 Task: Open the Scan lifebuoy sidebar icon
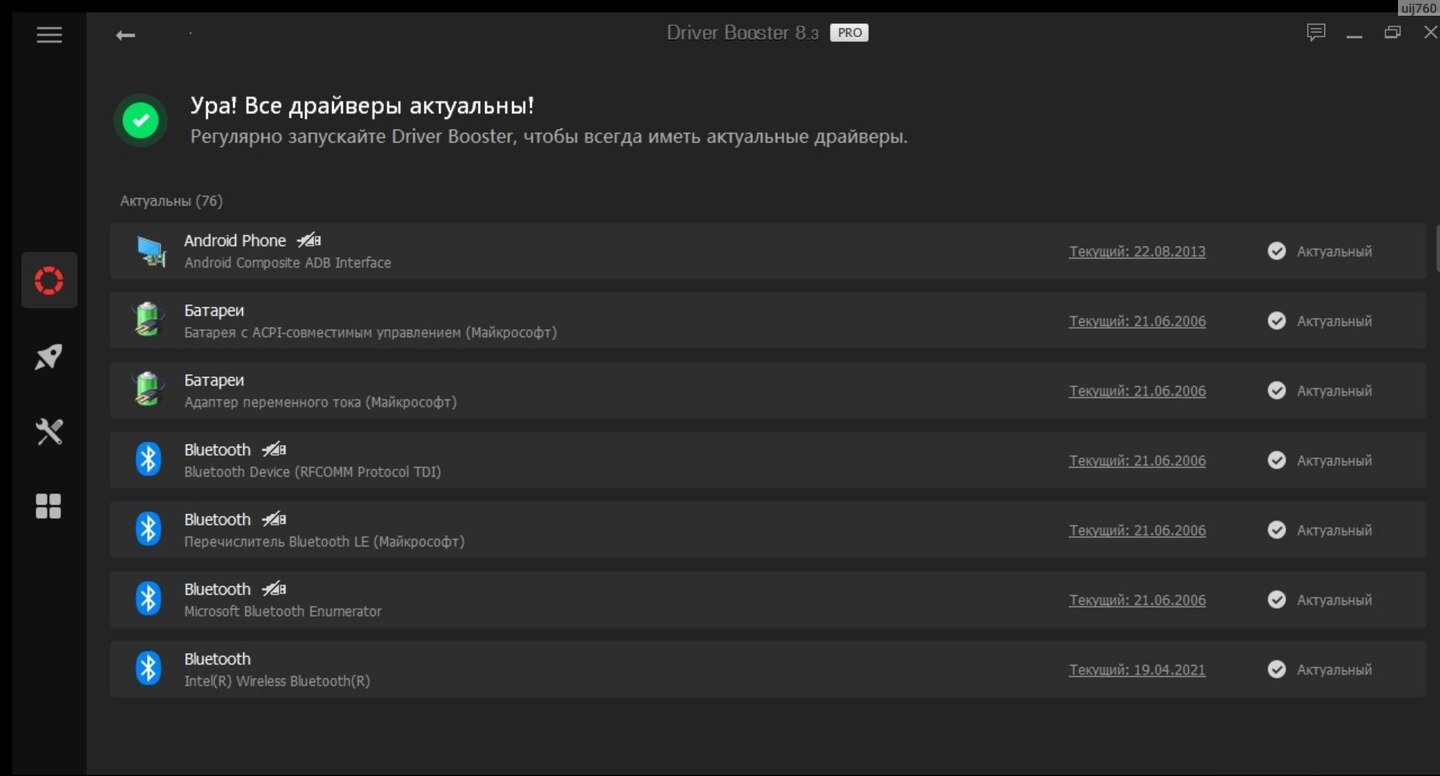tap(49, 280)
